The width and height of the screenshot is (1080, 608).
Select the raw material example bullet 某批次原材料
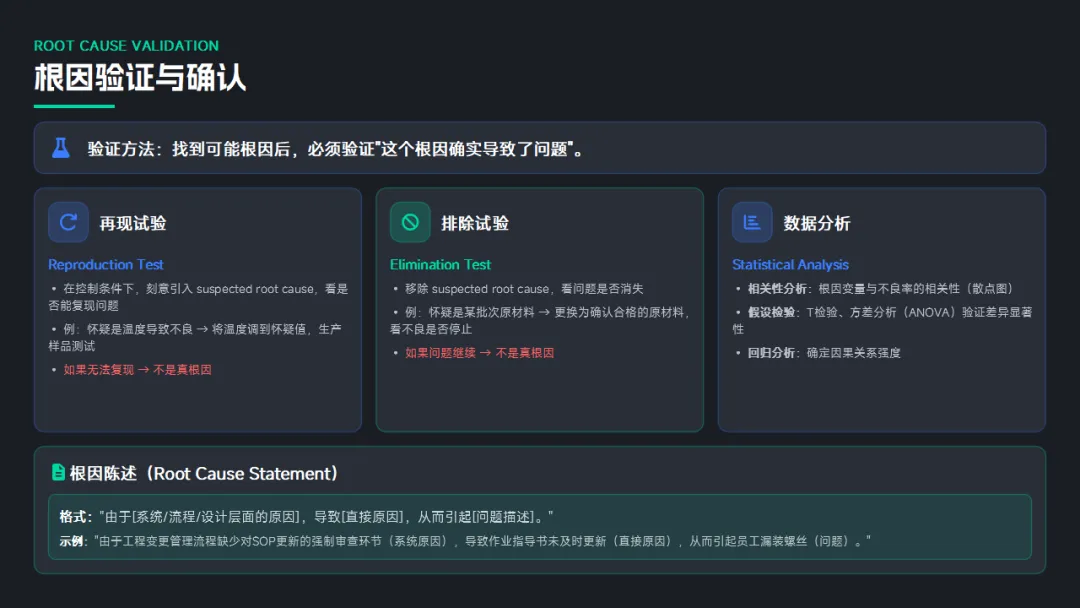point(541,320)
